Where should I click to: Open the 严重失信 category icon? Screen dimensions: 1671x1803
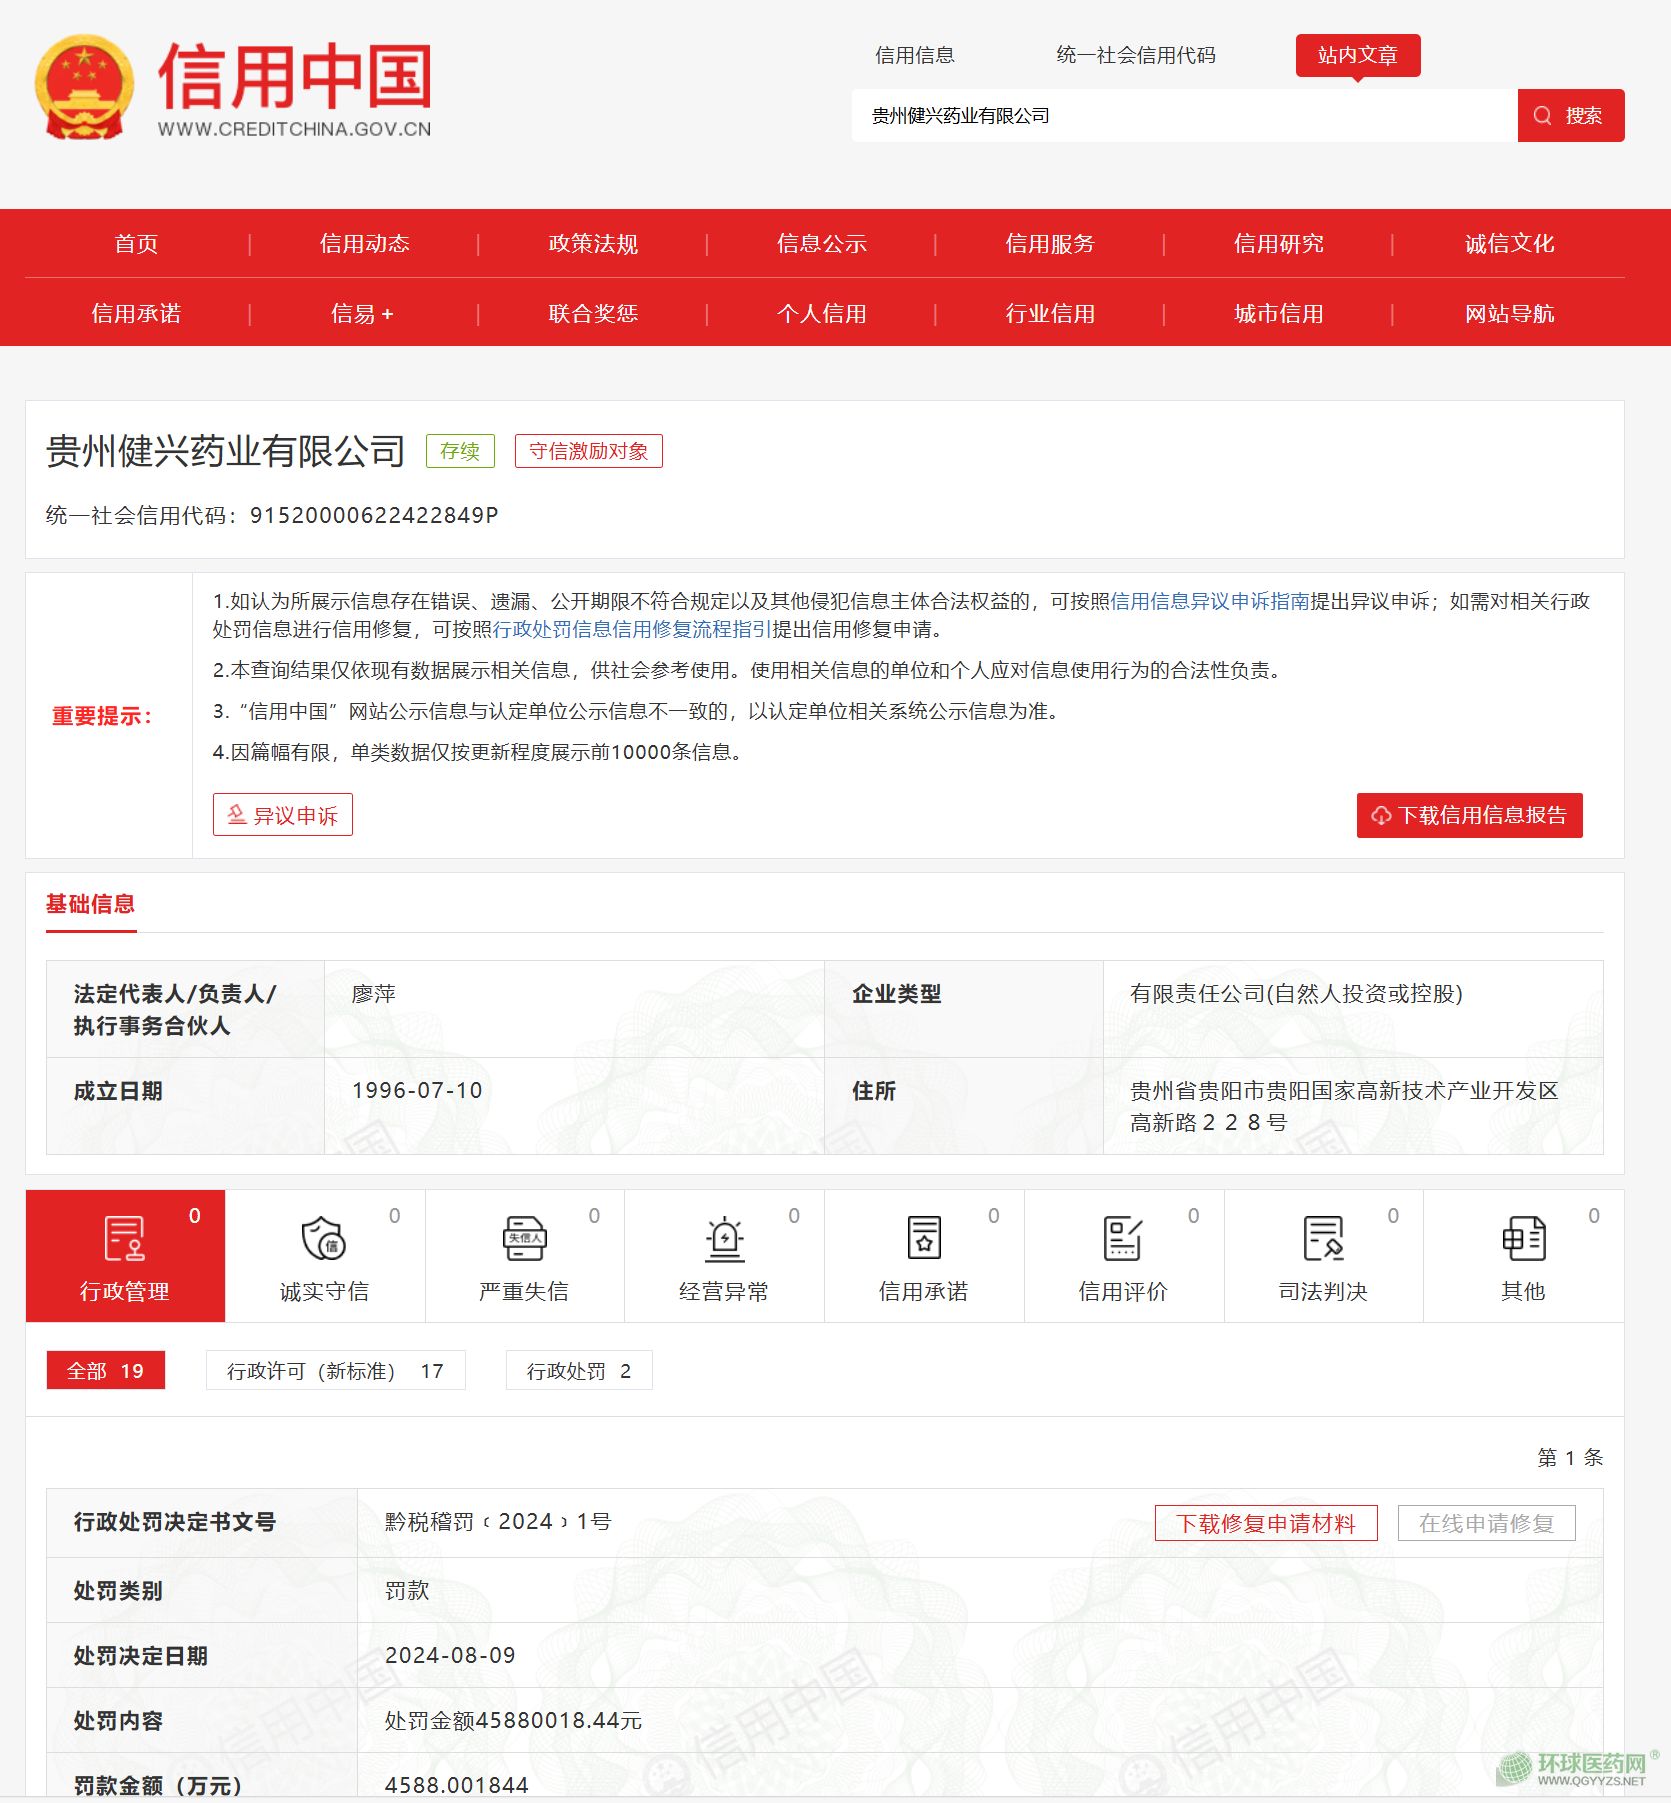(524, 1238)
